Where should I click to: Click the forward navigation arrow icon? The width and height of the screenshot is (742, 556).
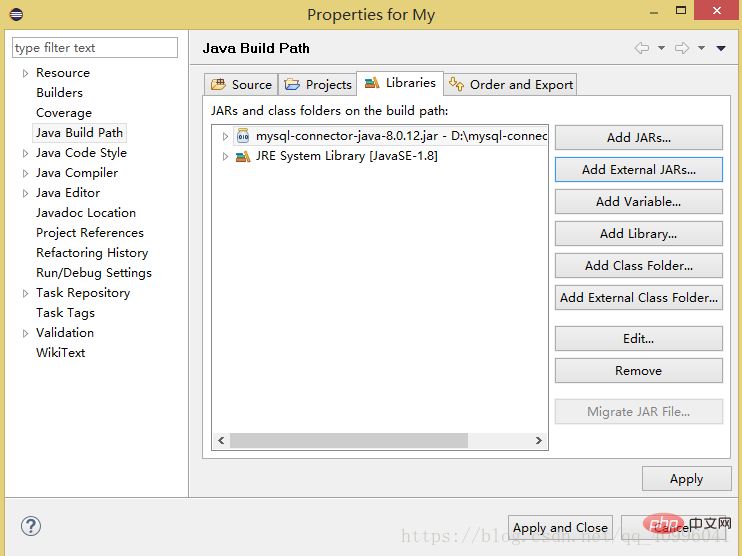[682, 48]
